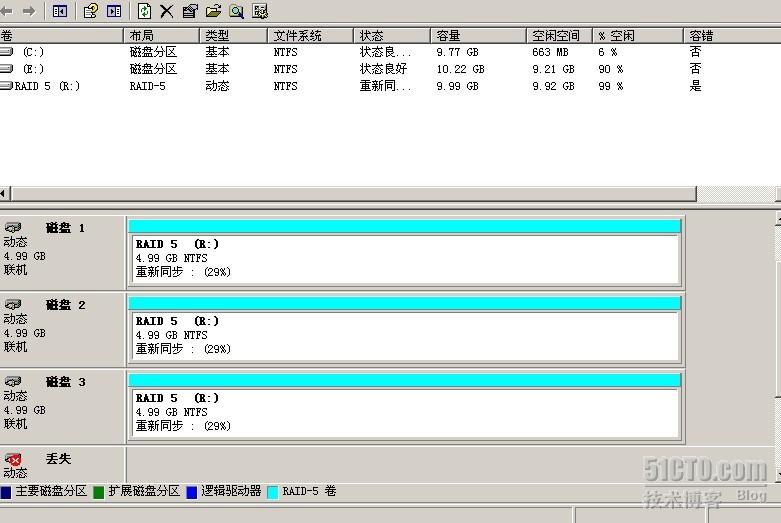This screenshot has width=781, height=523.
Task: Click the 重新同... status cell
Action: 386,86
